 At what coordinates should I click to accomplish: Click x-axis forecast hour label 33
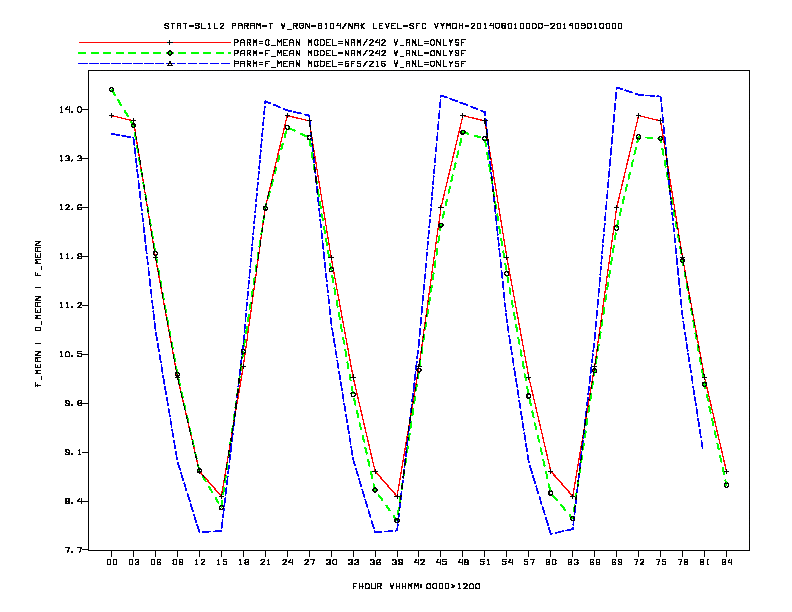pos(353,562)
